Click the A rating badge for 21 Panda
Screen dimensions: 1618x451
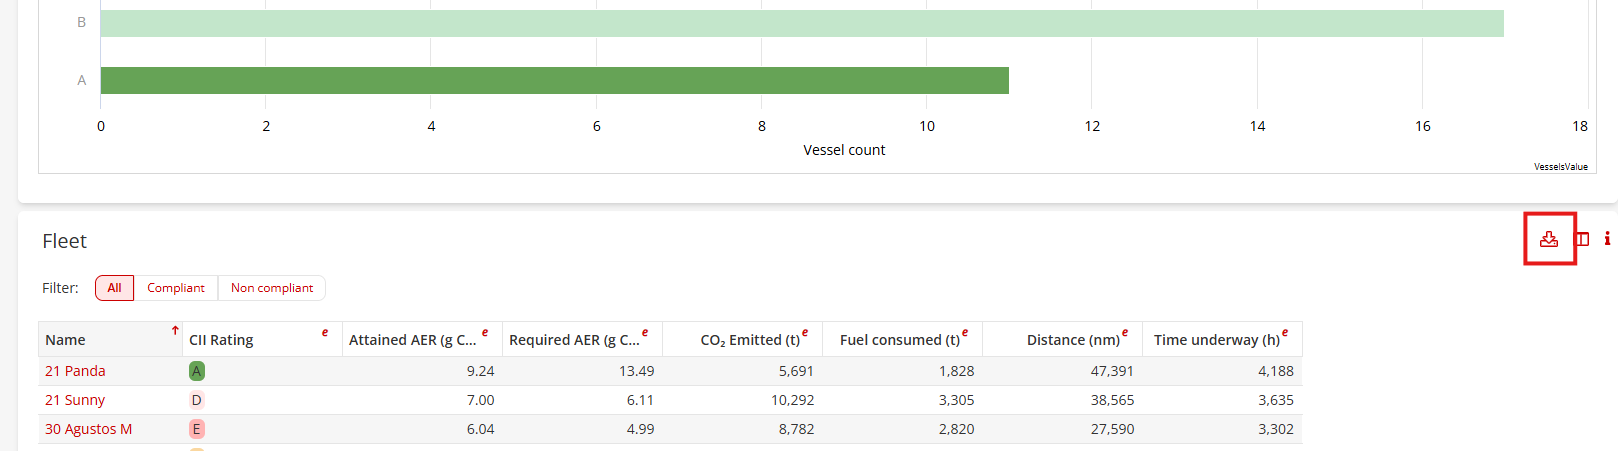[197, 371]
